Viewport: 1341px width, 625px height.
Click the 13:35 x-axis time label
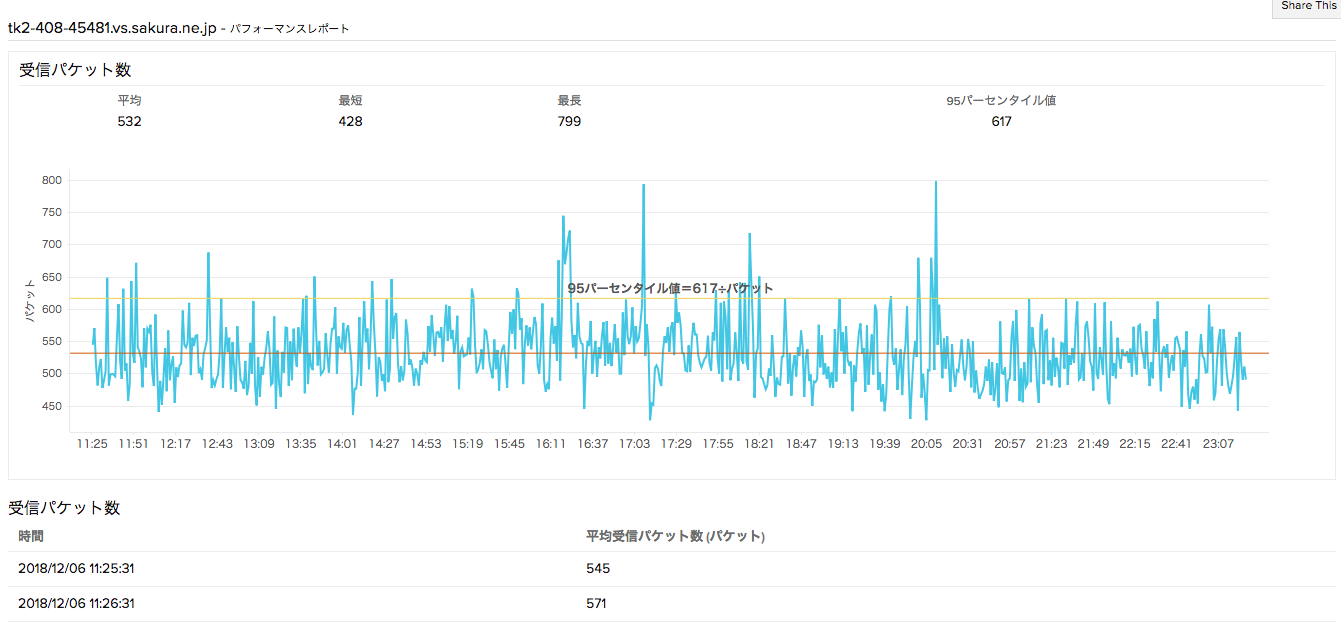[x=301, y=444]
